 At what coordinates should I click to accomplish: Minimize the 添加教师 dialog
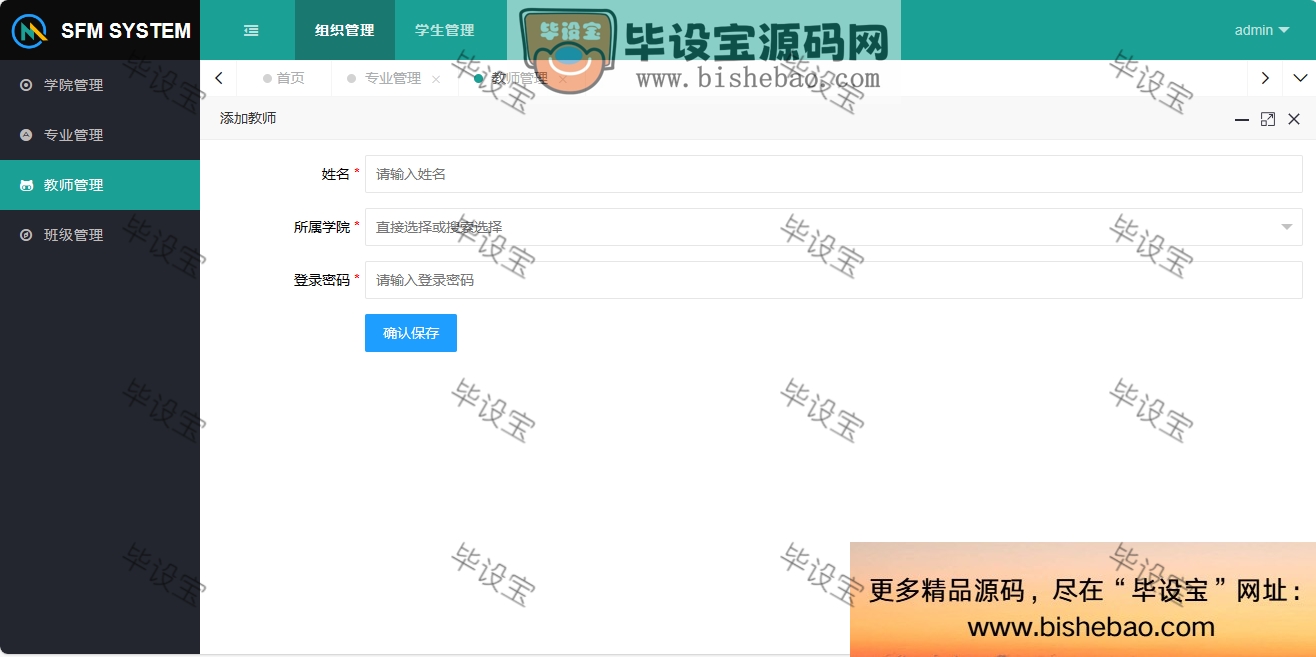point(1242,119)
